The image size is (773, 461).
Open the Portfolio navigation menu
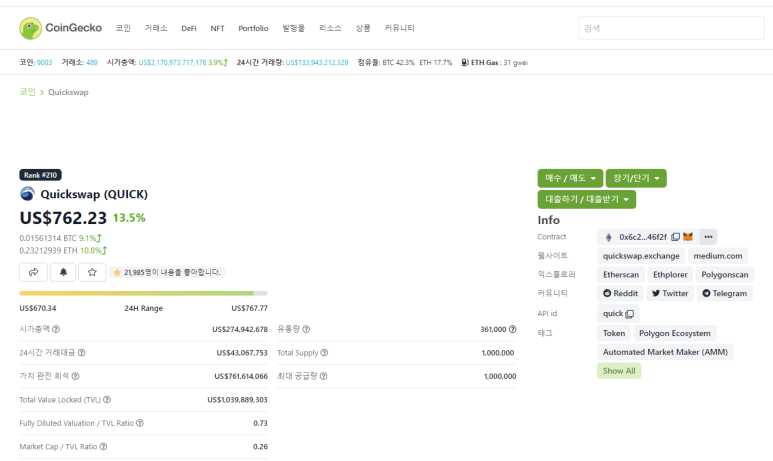(253, 29)
